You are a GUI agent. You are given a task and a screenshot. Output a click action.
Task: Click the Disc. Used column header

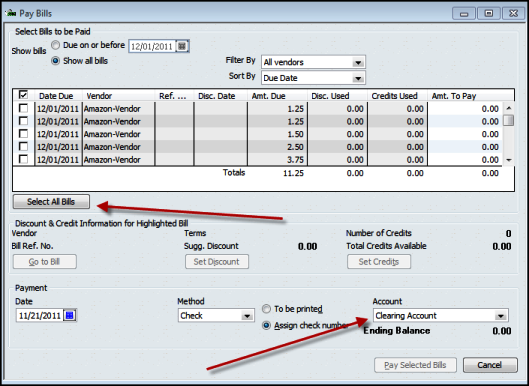[337, 96]
